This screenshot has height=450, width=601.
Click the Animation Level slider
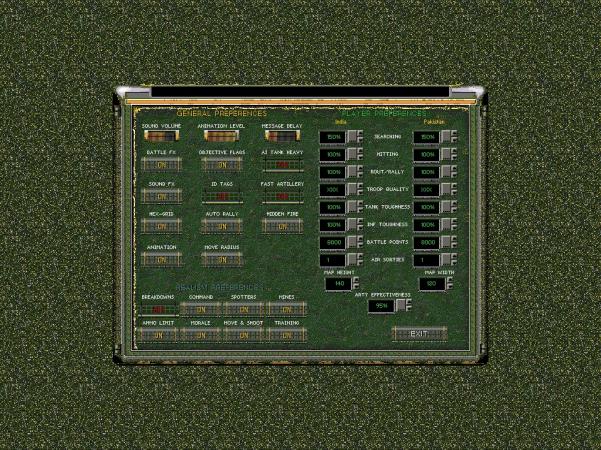pyautogui.click(x=220, y=136)
